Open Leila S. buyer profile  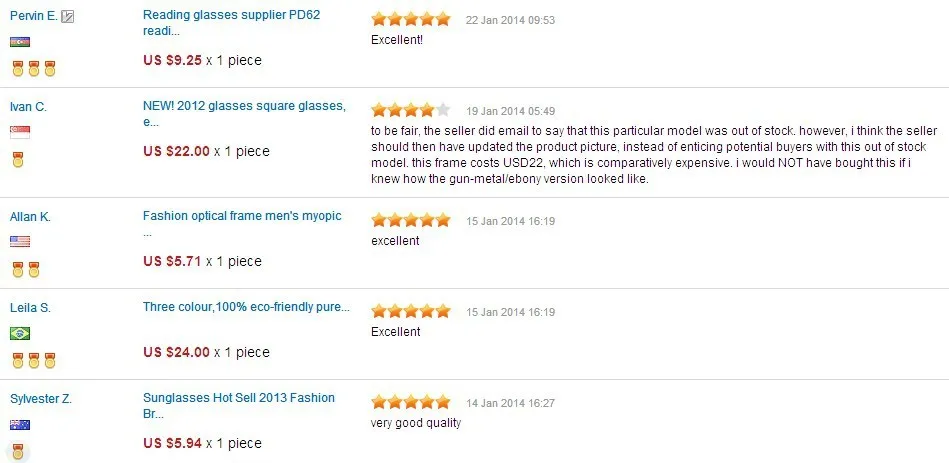pos(30,307)
